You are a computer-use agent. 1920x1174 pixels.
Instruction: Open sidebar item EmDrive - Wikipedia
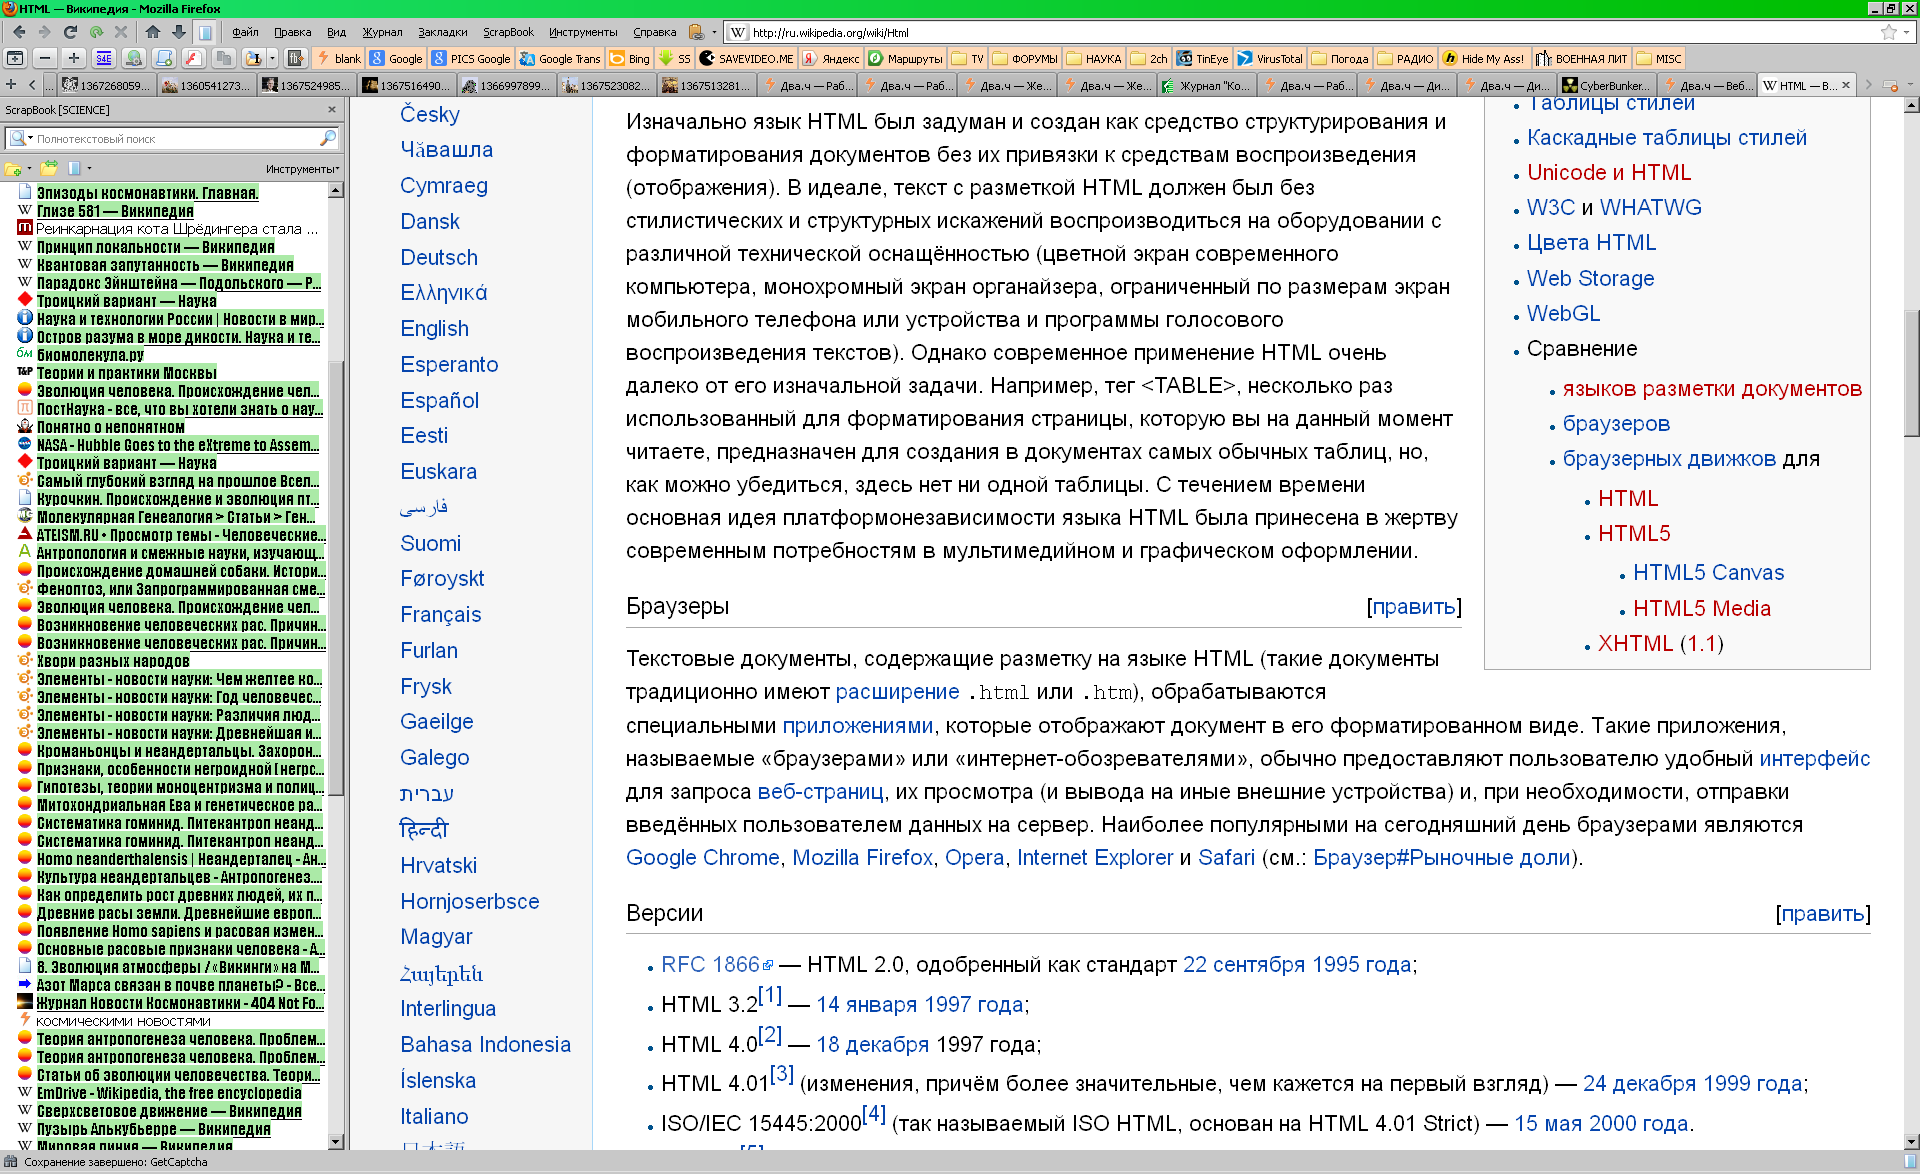169,1093
